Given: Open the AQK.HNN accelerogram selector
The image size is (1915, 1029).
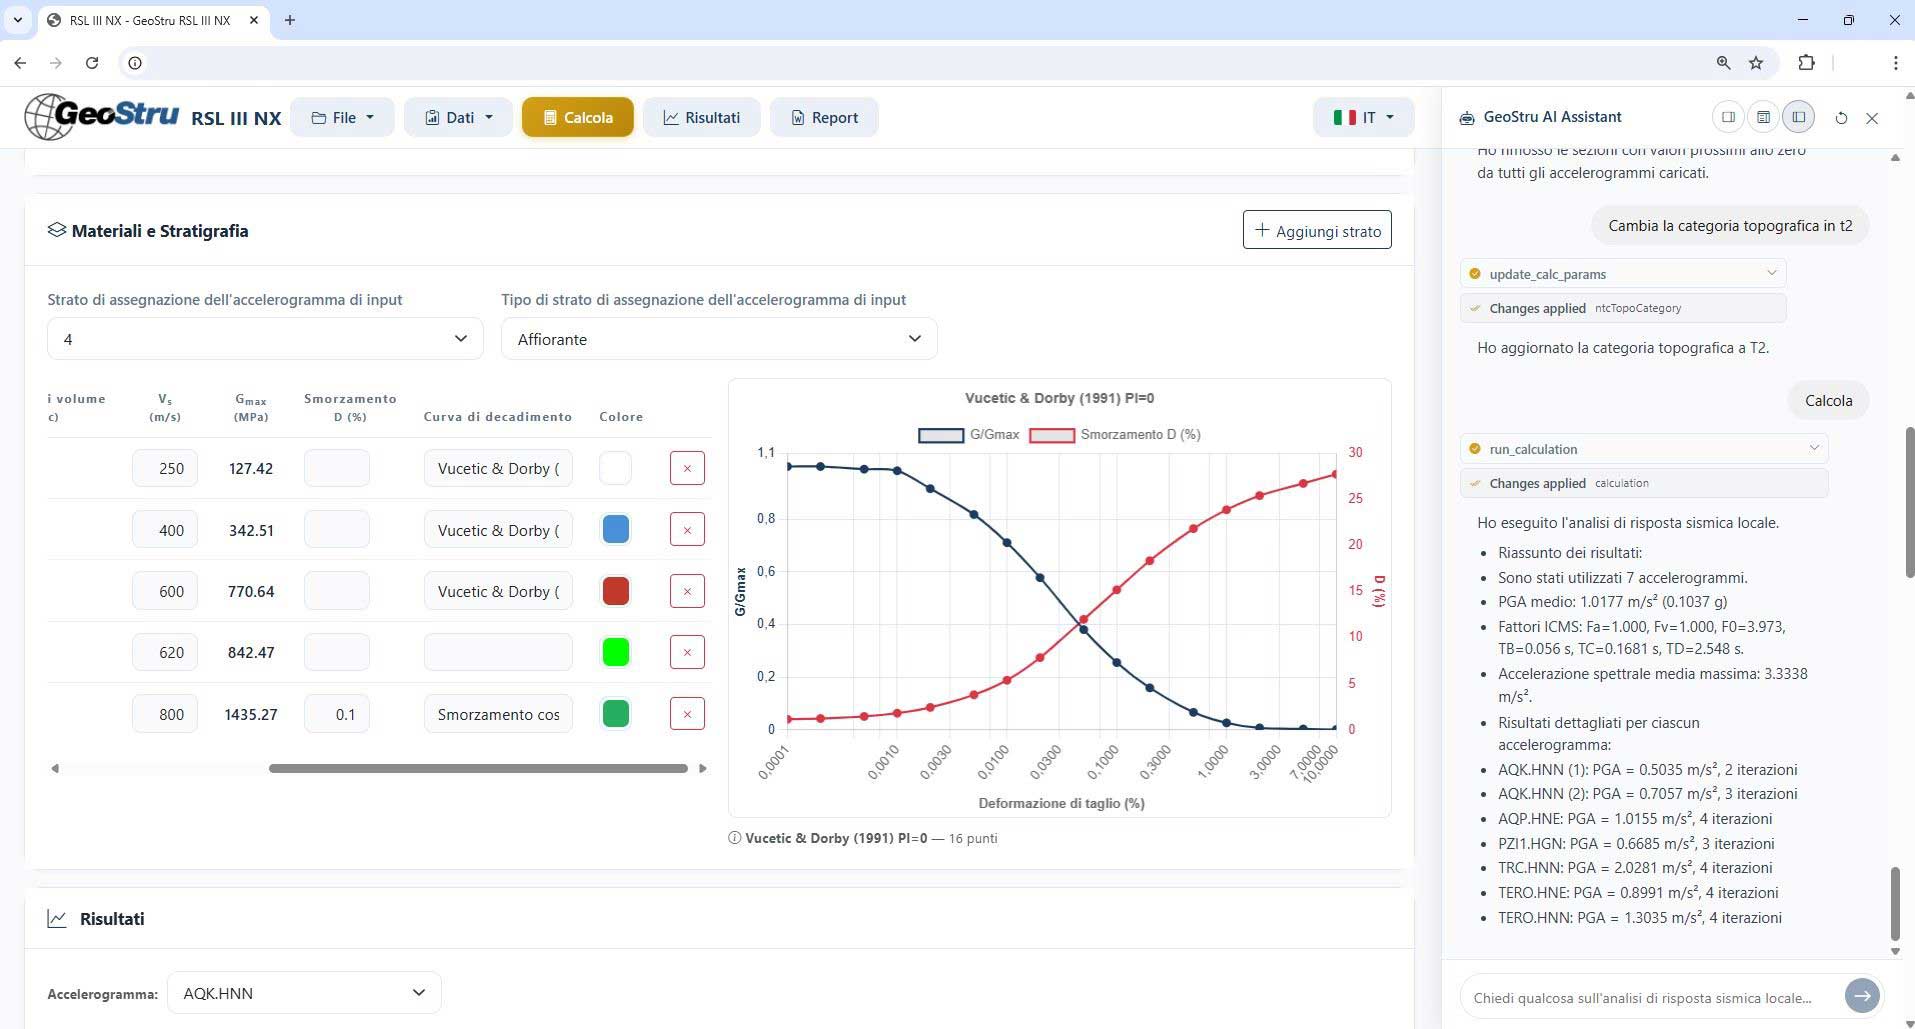Looking at the screenshot, I should click(x=304, y=993).
